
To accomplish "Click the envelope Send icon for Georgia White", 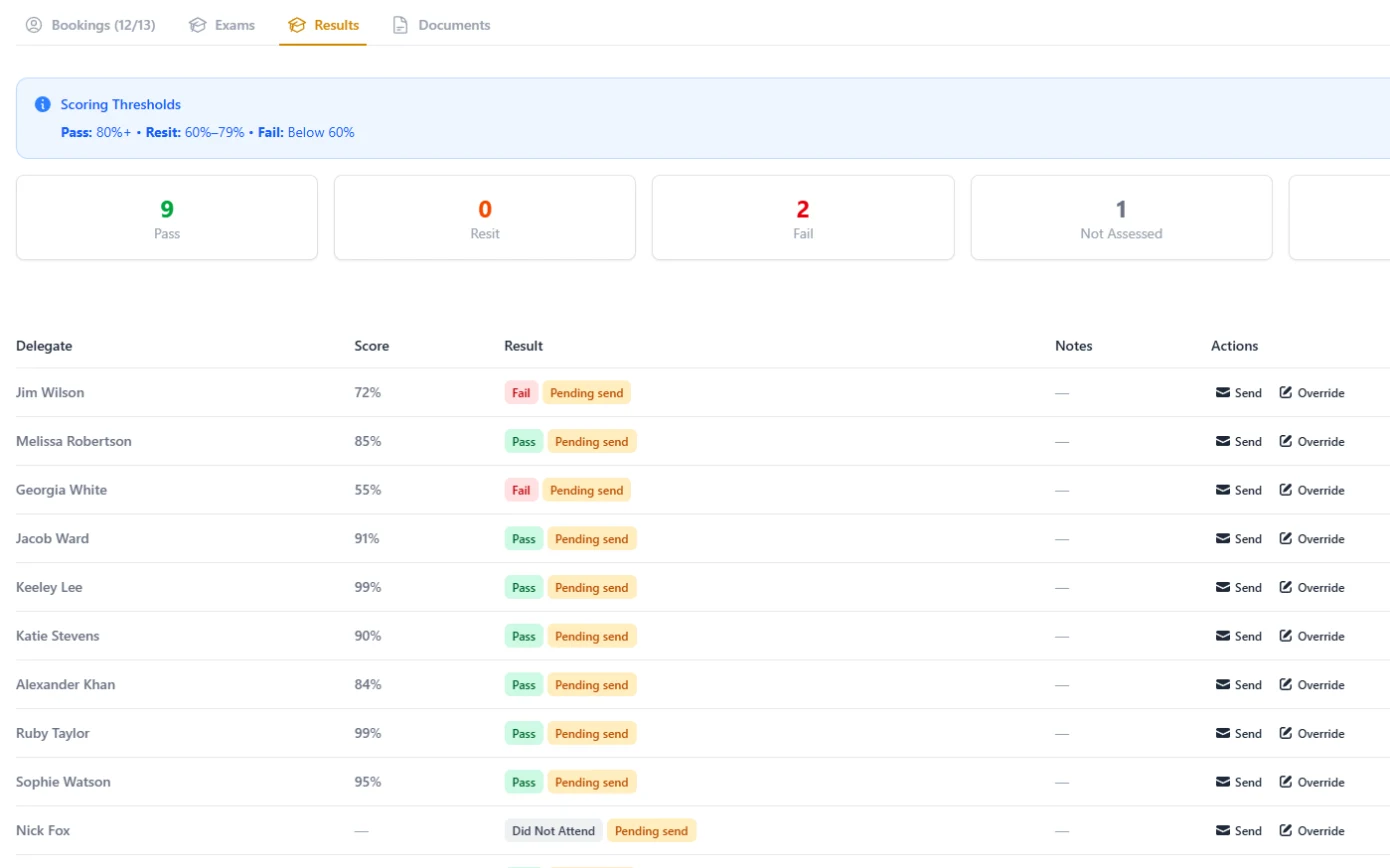I will [1222, 490].
